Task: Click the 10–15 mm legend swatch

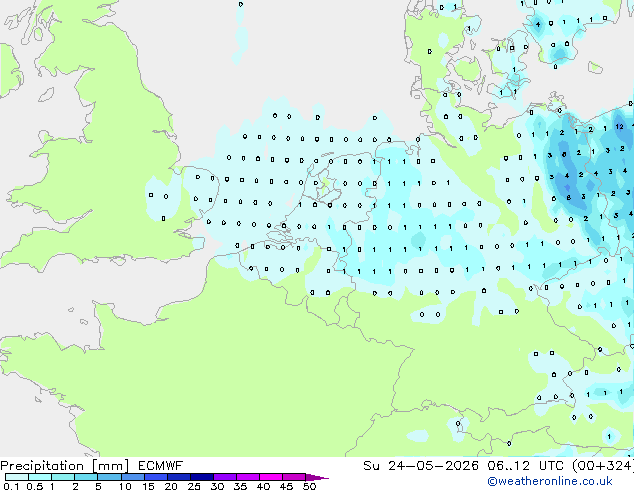Action: click(x=132, y=477)
